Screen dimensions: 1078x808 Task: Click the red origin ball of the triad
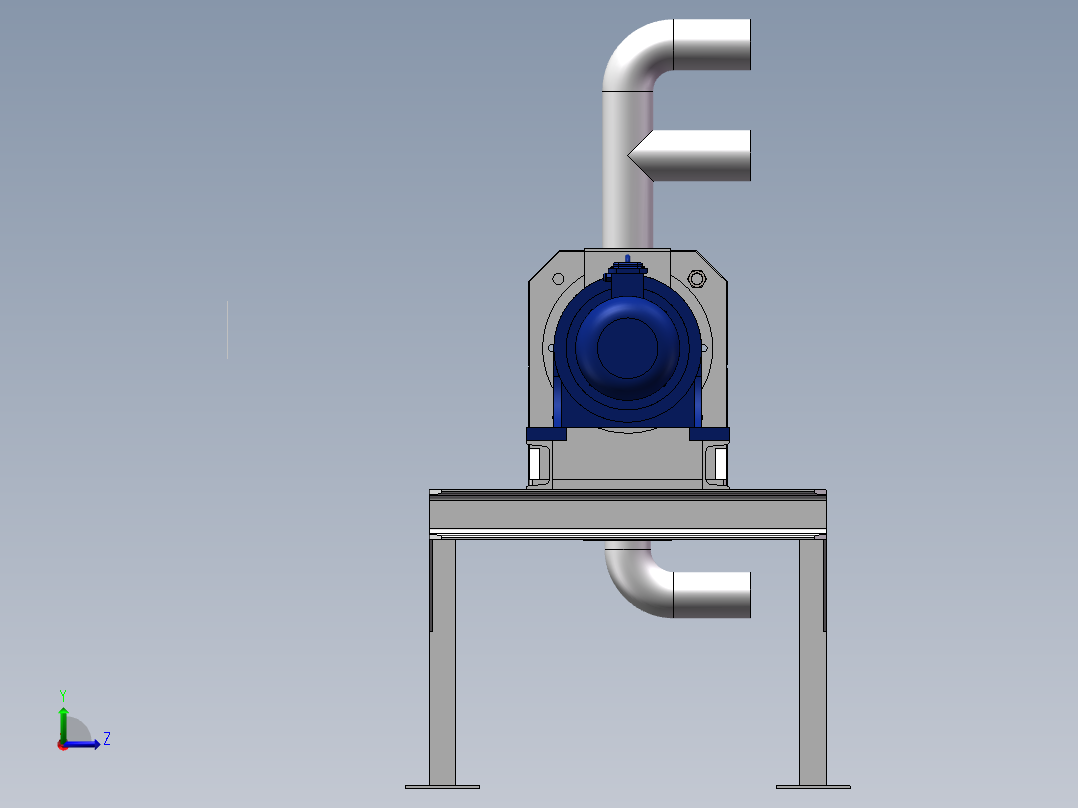click(x=62, y=745)
